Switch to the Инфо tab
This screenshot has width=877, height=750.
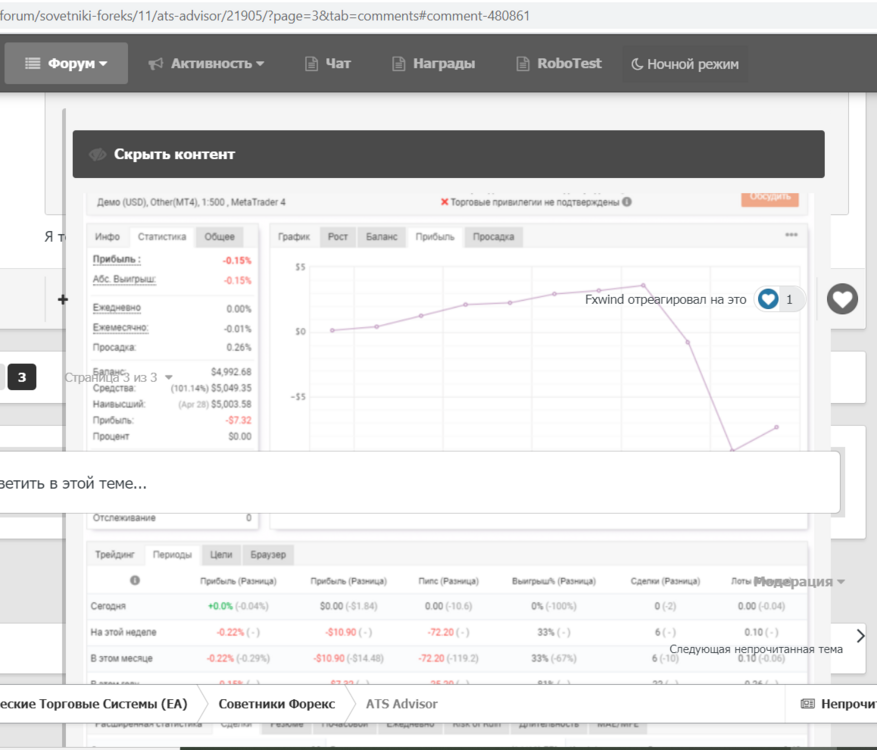tap(107, 237)
